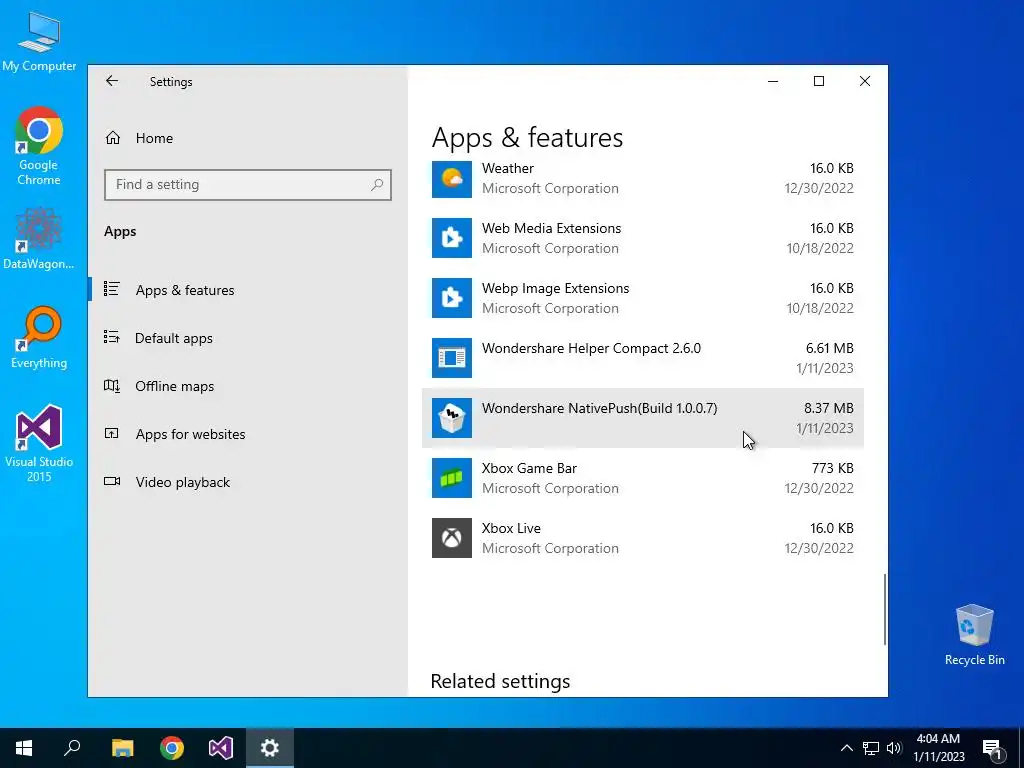Click the Settings gear in taskbar

(270, 748)
